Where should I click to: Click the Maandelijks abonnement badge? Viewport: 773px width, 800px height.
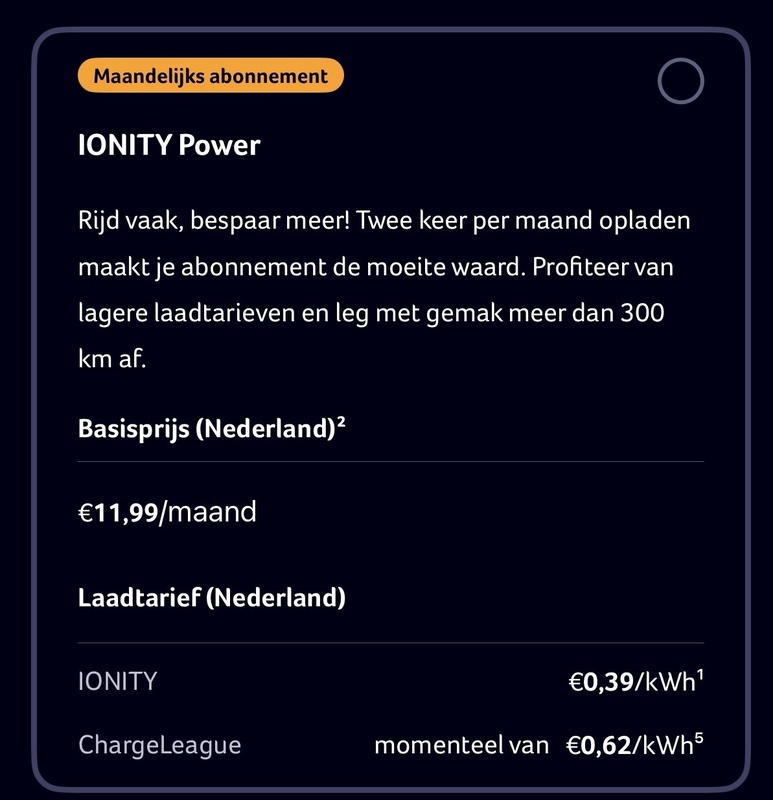[210, 74]
